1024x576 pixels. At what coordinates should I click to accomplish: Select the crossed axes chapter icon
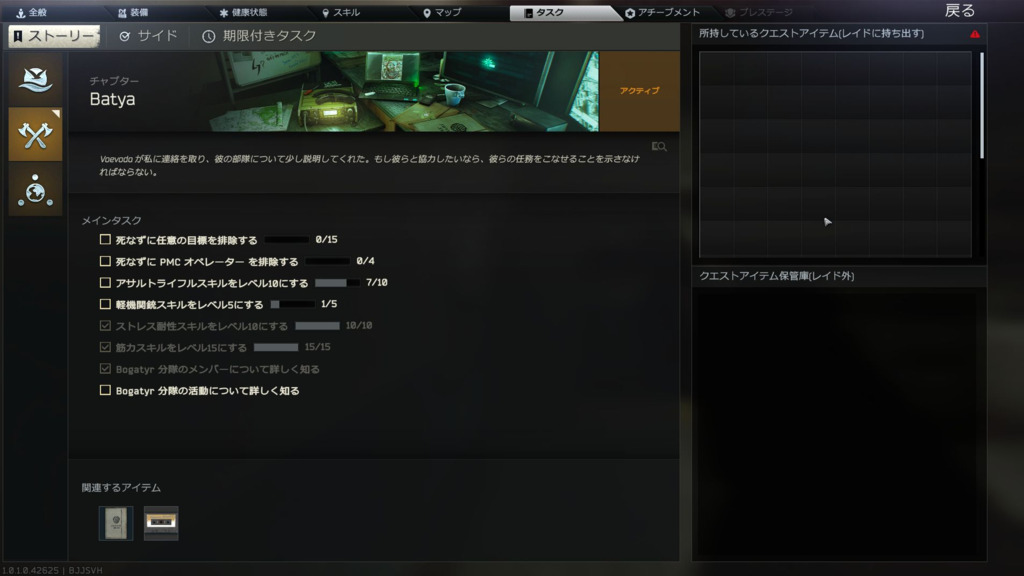[35, 134]
